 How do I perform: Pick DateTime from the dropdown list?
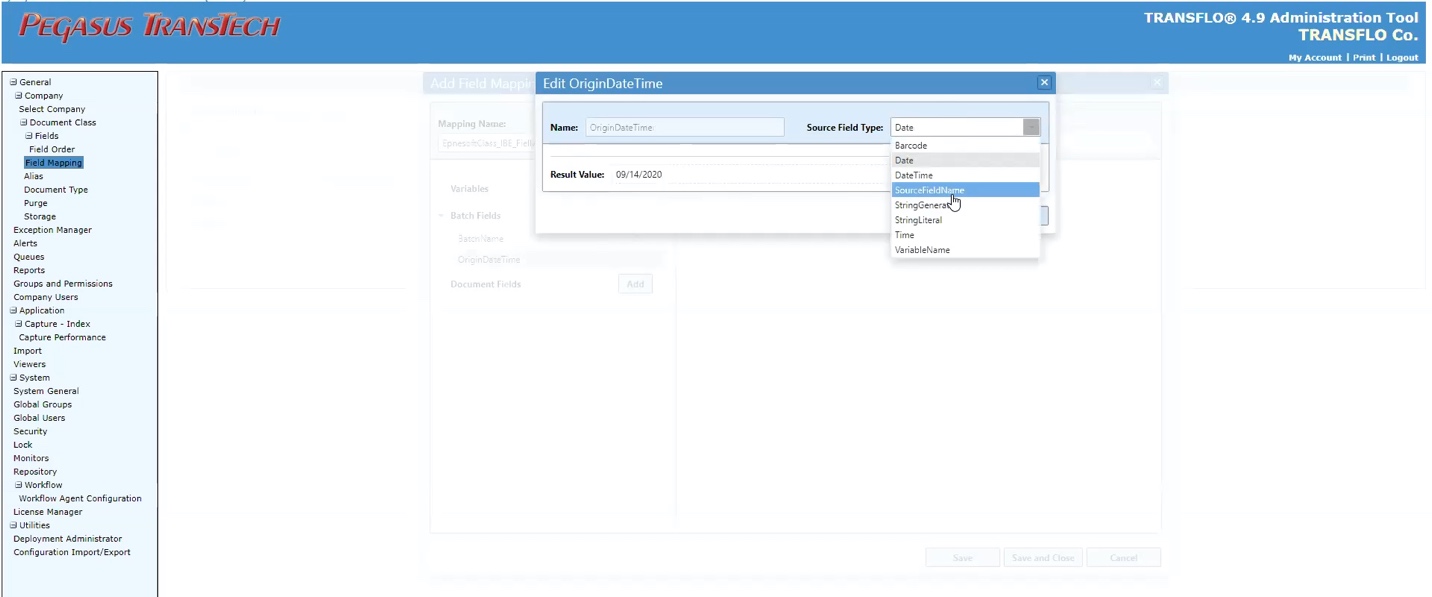pyautogui.click(x=965, y=175)
